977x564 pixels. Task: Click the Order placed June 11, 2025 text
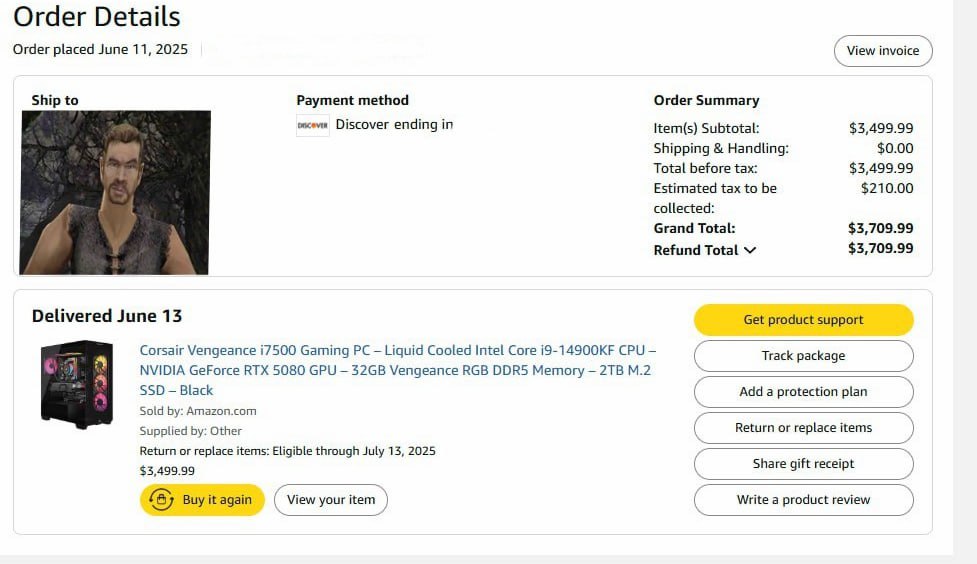click(100, 49)
